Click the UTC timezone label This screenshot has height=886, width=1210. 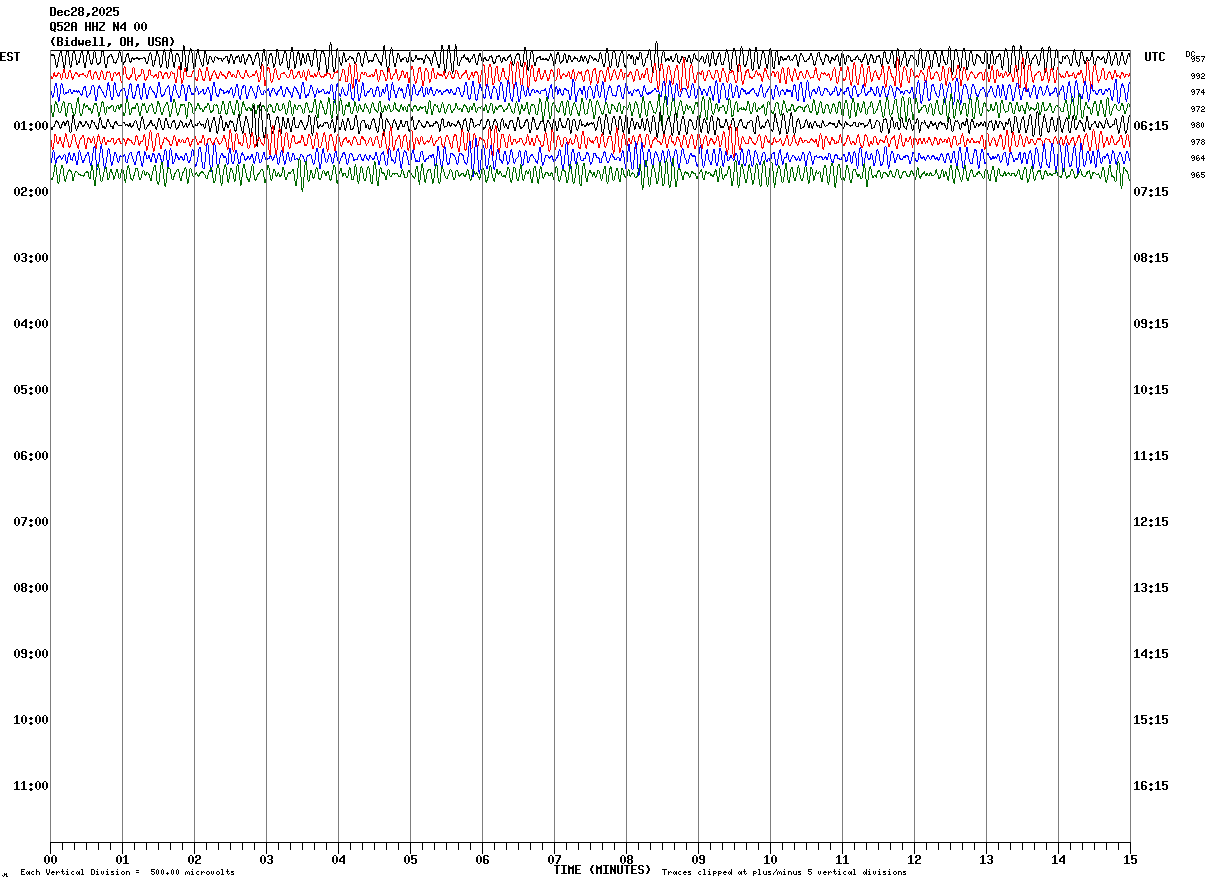1155,57
